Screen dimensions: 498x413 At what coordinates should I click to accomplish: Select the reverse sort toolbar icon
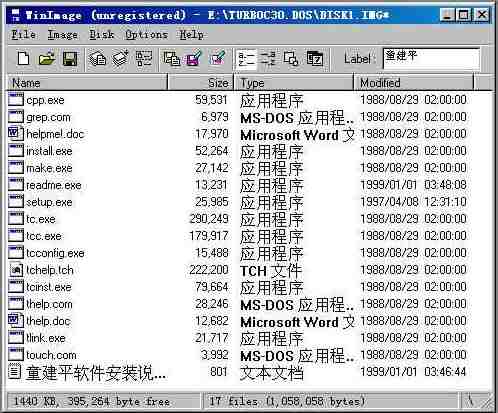268,59
